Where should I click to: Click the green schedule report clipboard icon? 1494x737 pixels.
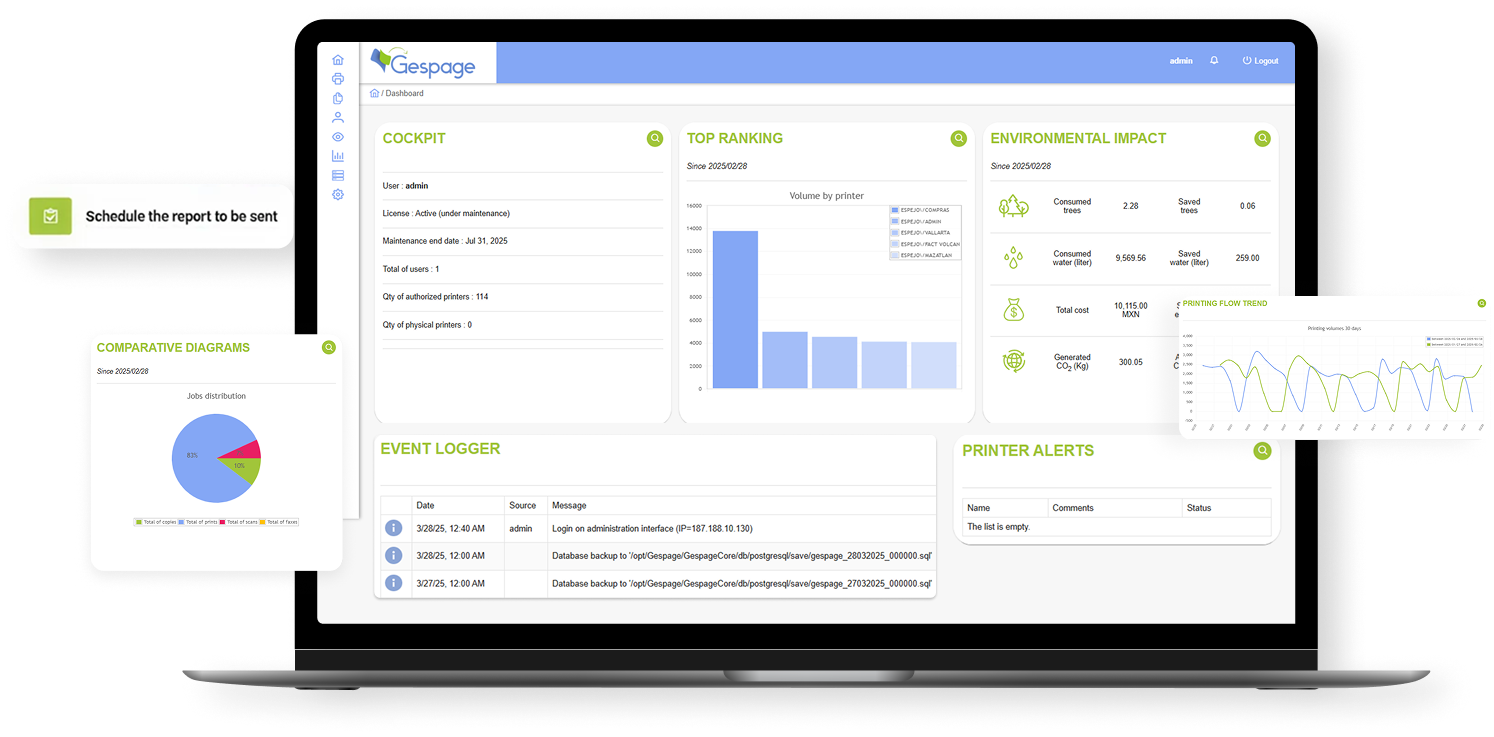pyautogui.click(x=50, y=216)
